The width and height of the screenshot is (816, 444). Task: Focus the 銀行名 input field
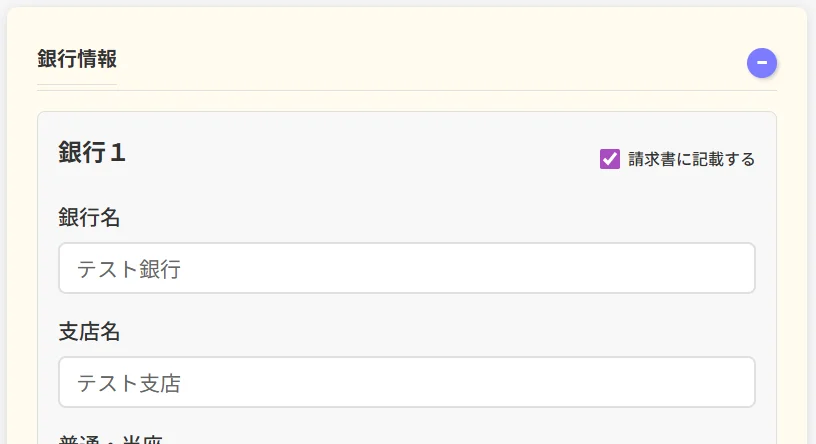[406, 268]
